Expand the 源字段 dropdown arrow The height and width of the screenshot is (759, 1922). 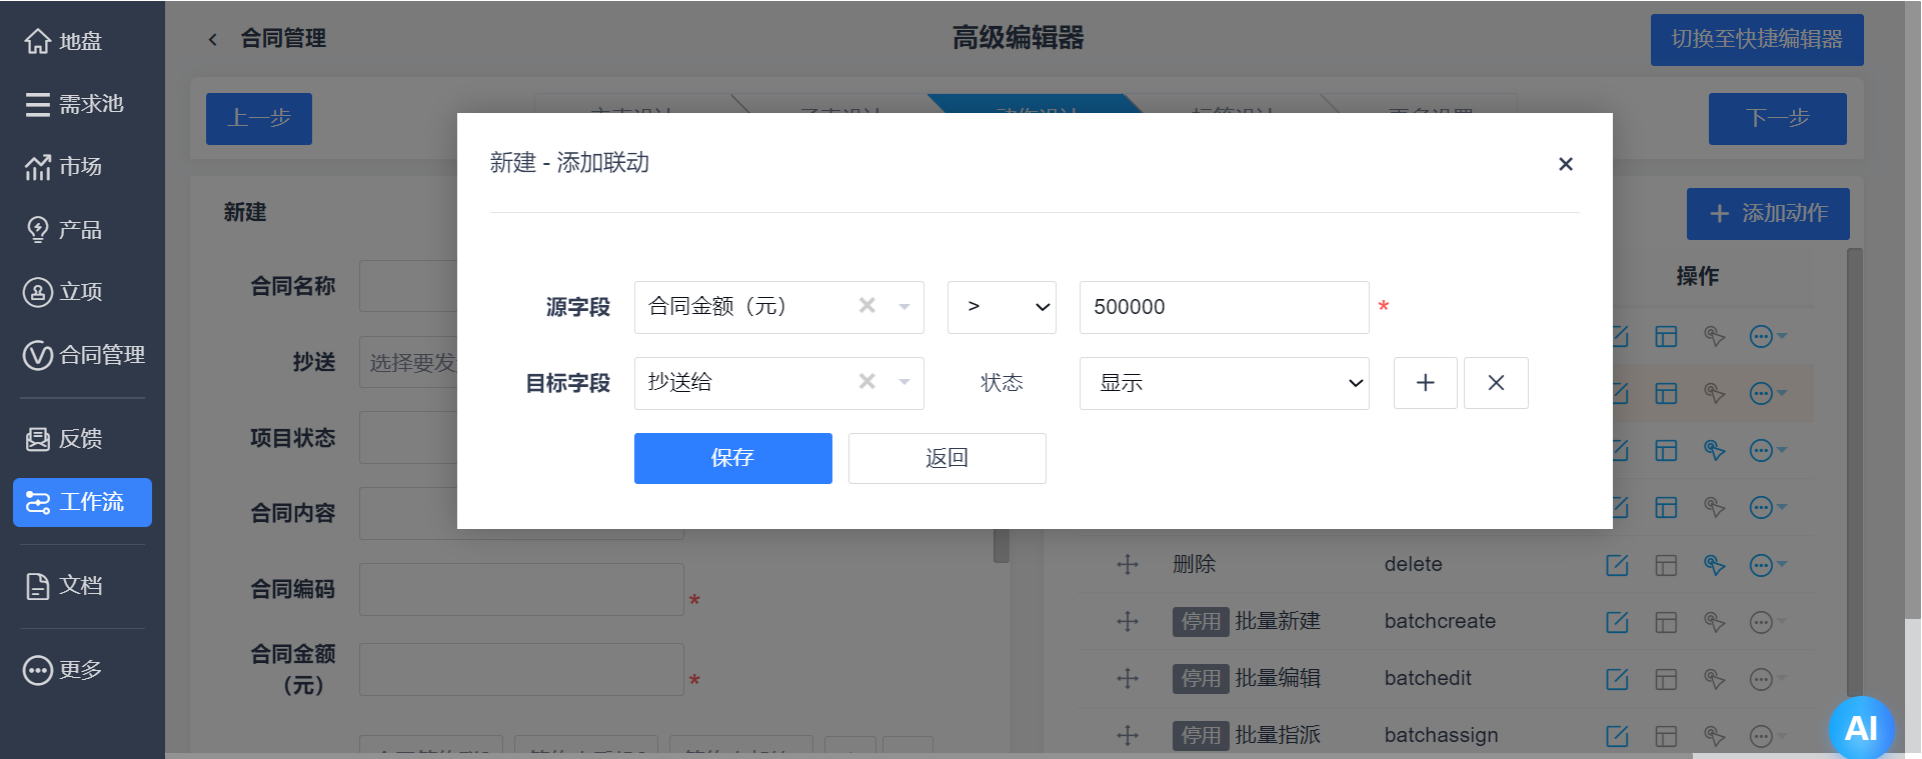coord(904,307)
